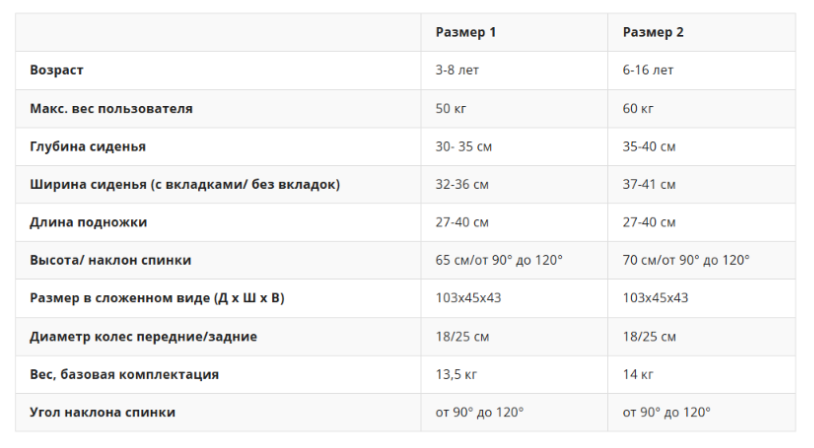814x448 pixels.
Task: Select the "Диаметр колес передние/задние" row label
Action: (x=143, y=336)
